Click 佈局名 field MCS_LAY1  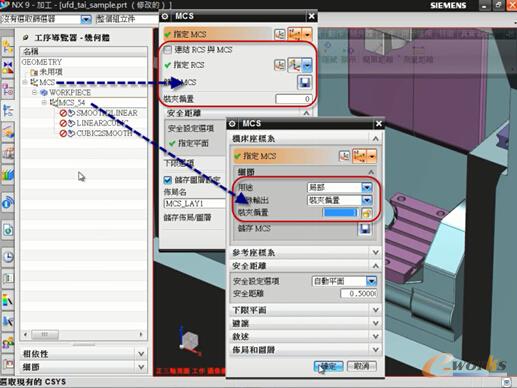[195, 203]
